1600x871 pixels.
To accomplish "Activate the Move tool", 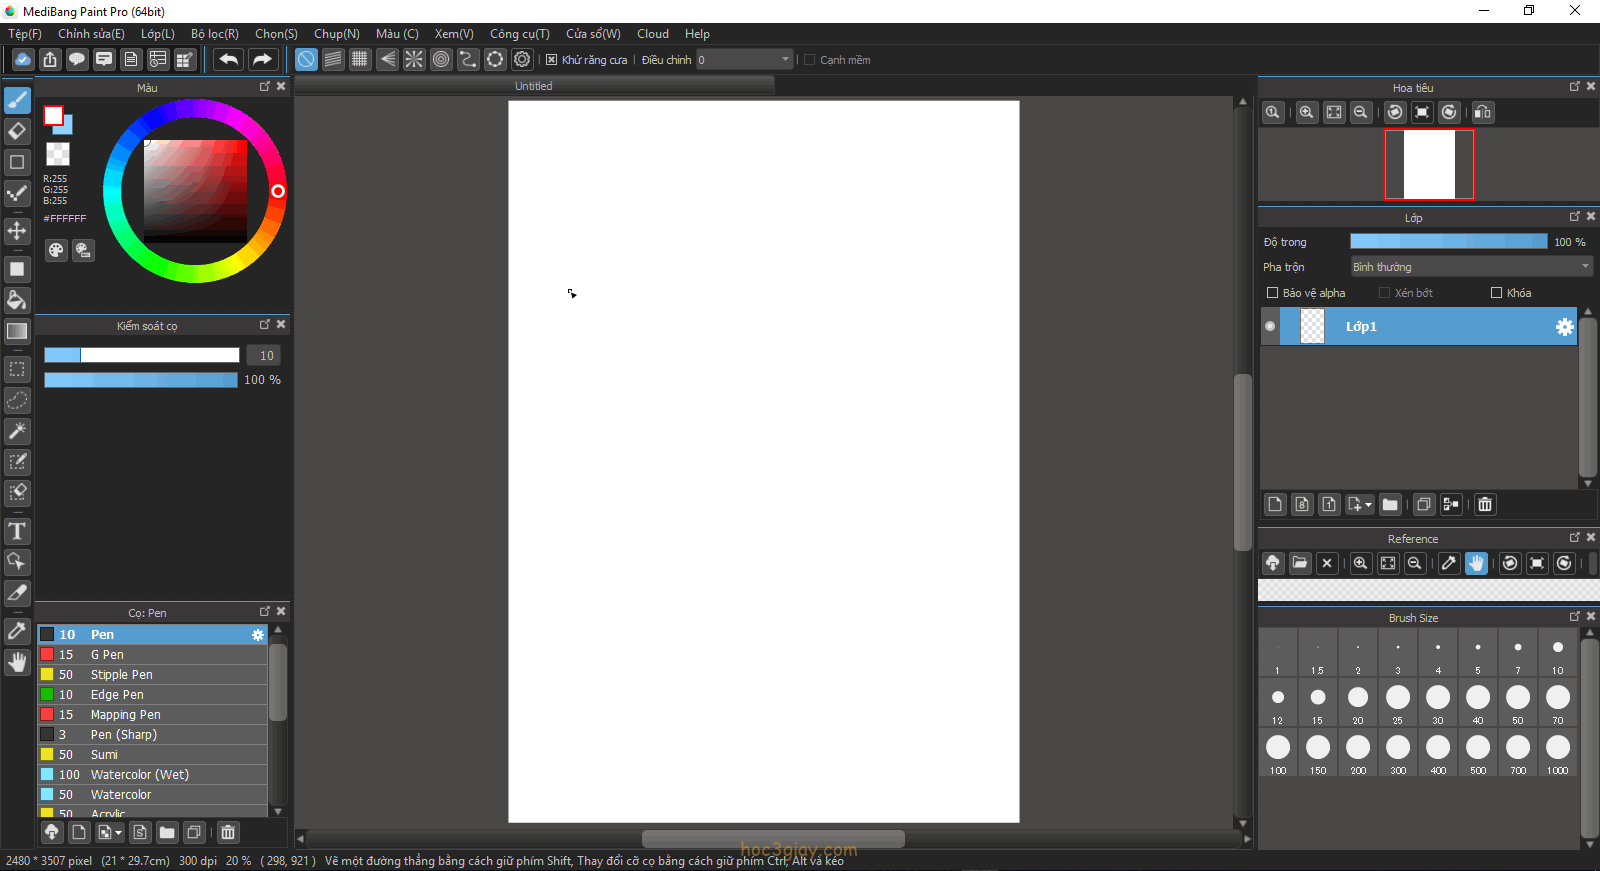I will point(17,231).
